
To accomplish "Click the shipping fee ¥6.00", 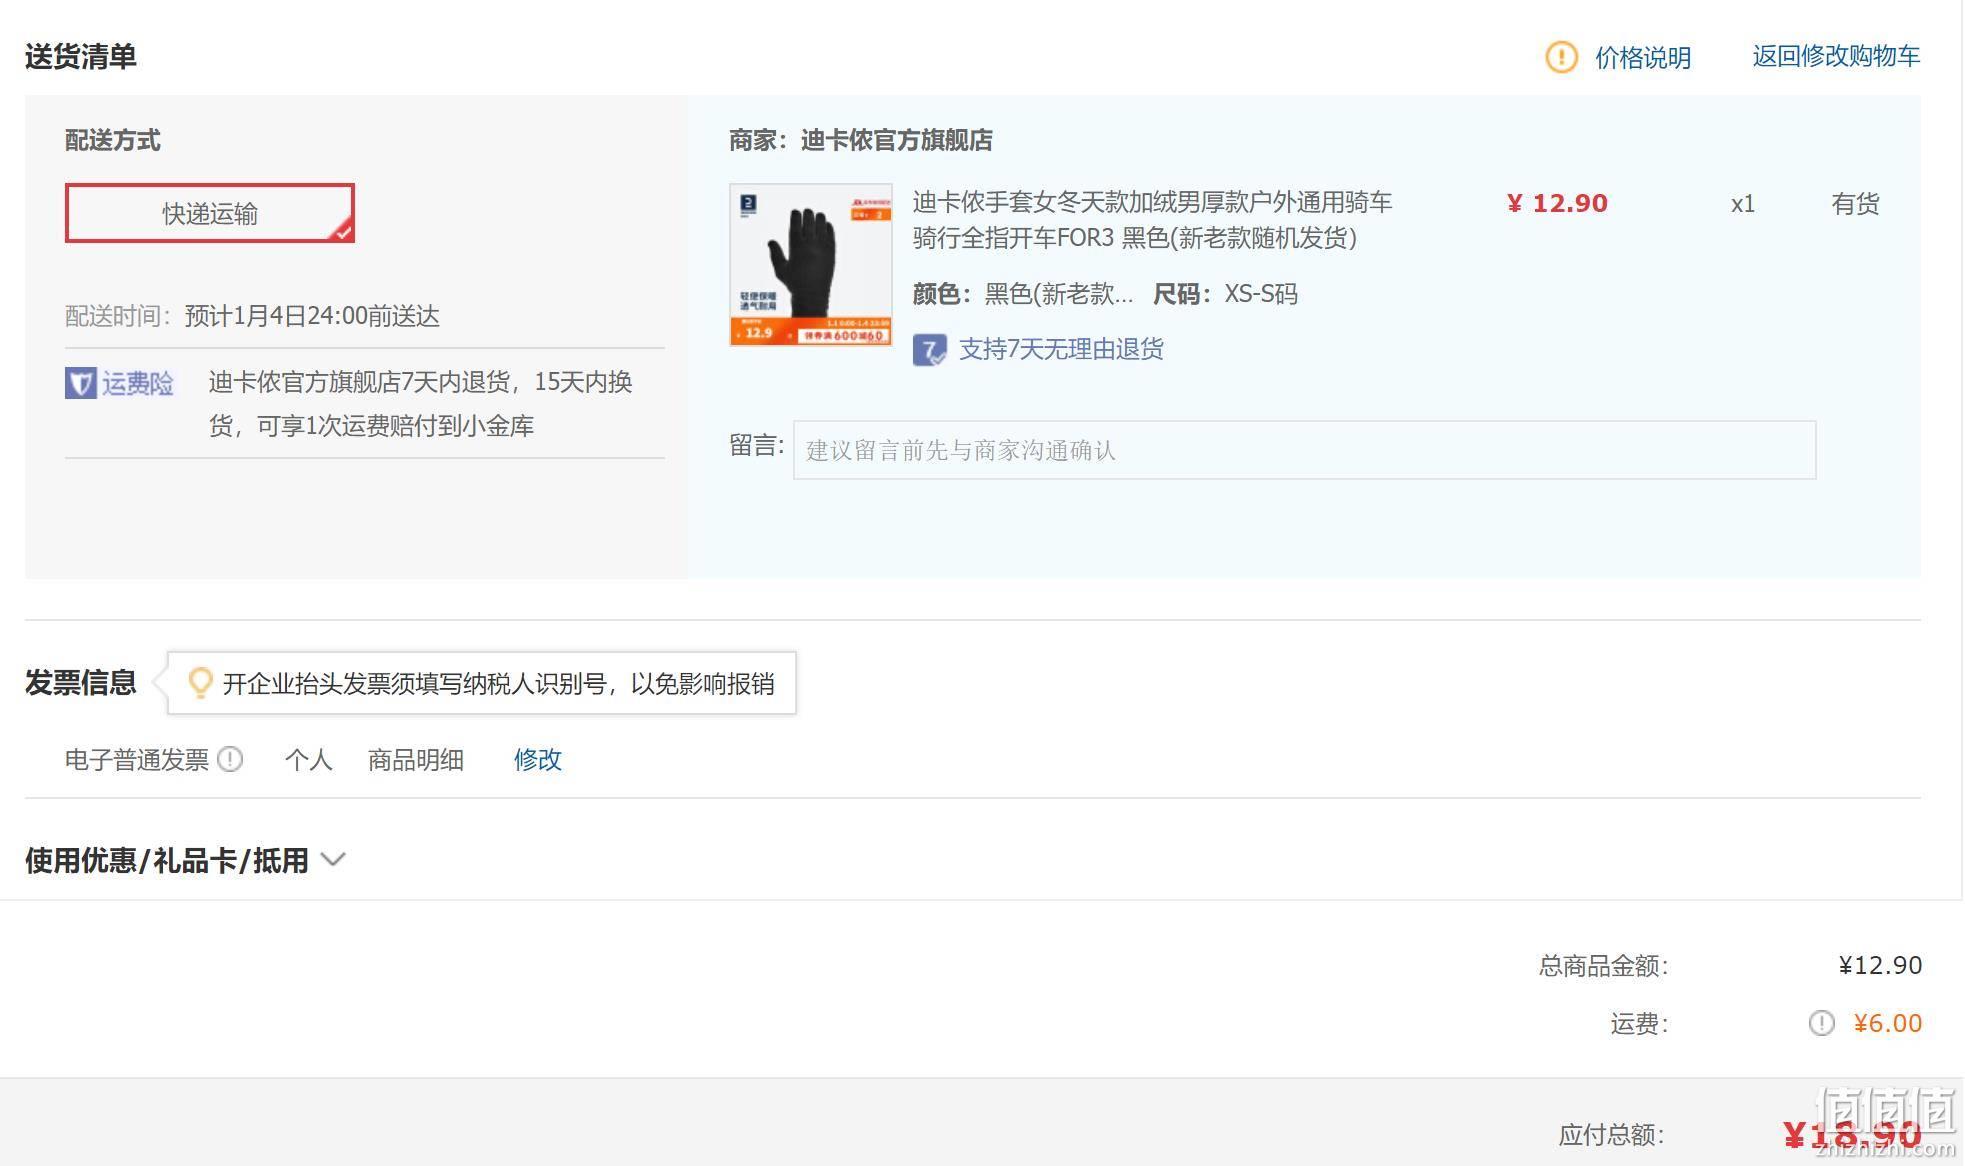I will tap(1887, 1023).
